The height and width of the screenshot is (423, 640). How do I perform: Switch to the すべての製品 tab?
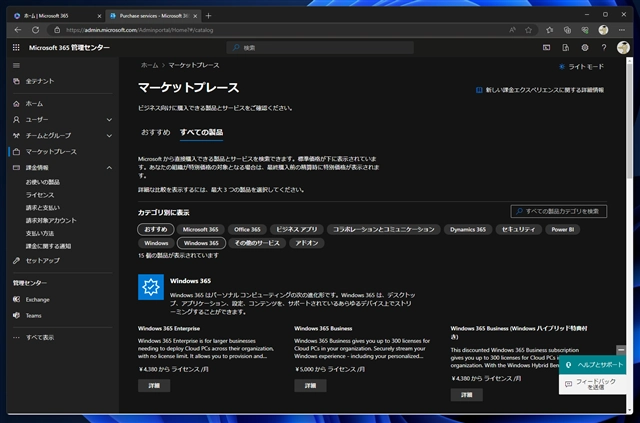[x=201, y=132]
